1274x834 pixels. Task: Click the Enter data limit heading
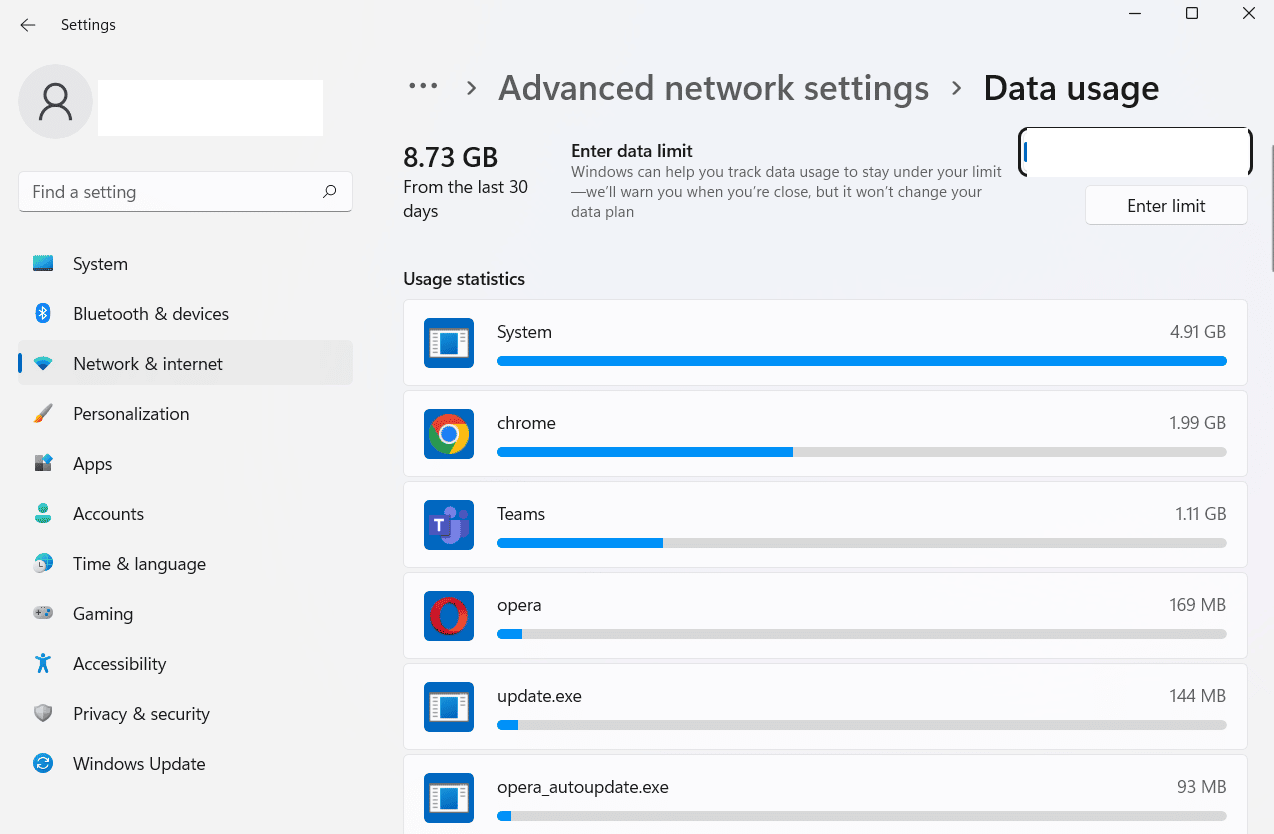tap(632, 151)
